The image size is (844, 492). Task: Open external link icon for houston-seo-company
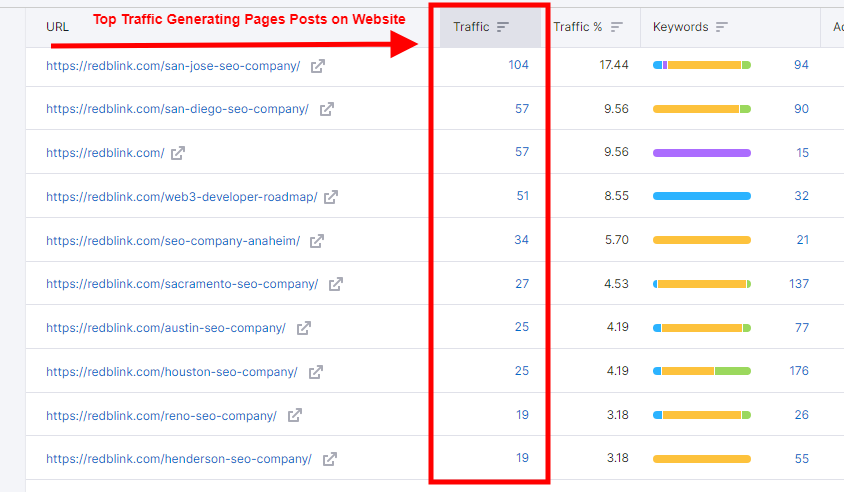(315, 372)
